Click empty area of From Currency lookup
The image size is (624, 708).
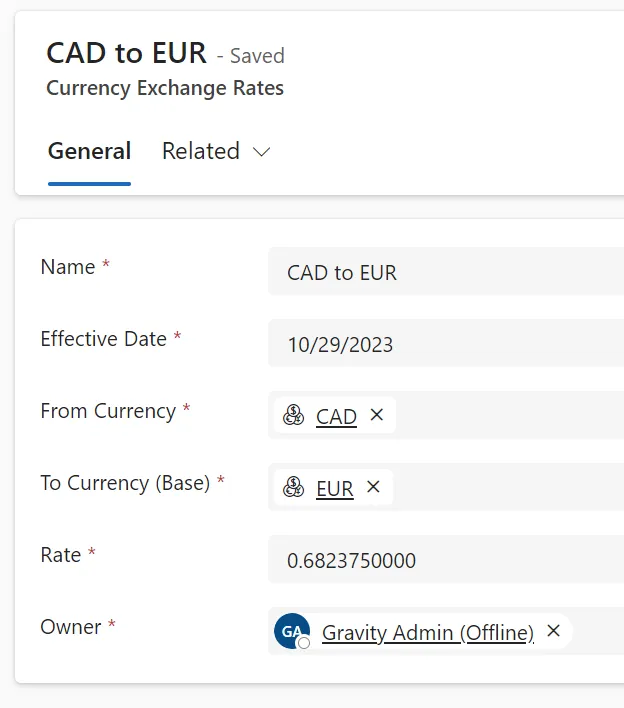[510, 415]
